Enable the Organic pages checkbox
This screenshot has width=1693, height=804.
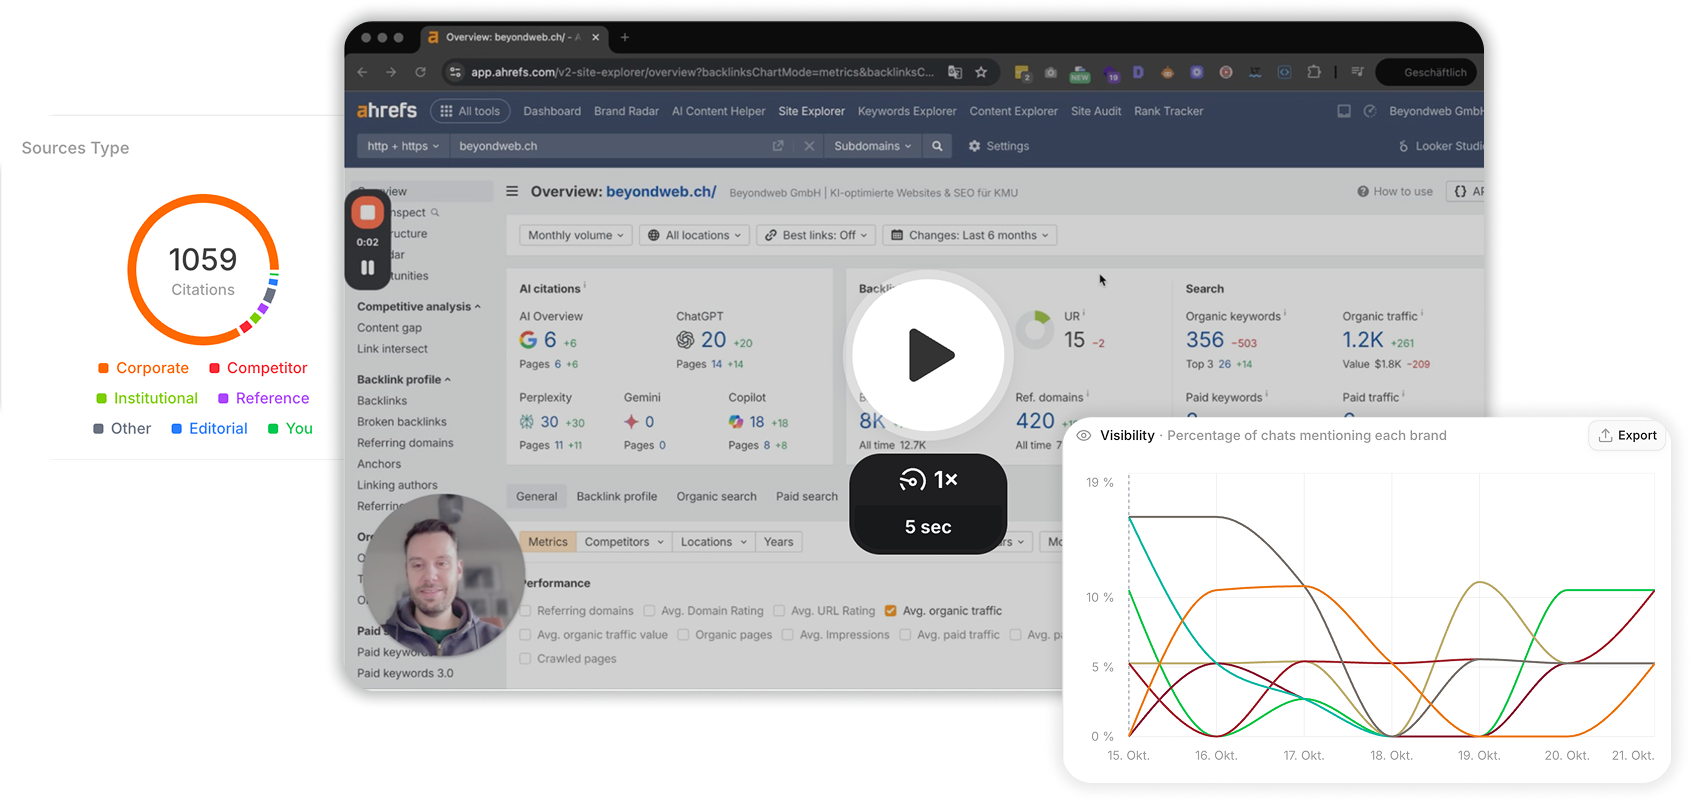(x=683, y=635)
